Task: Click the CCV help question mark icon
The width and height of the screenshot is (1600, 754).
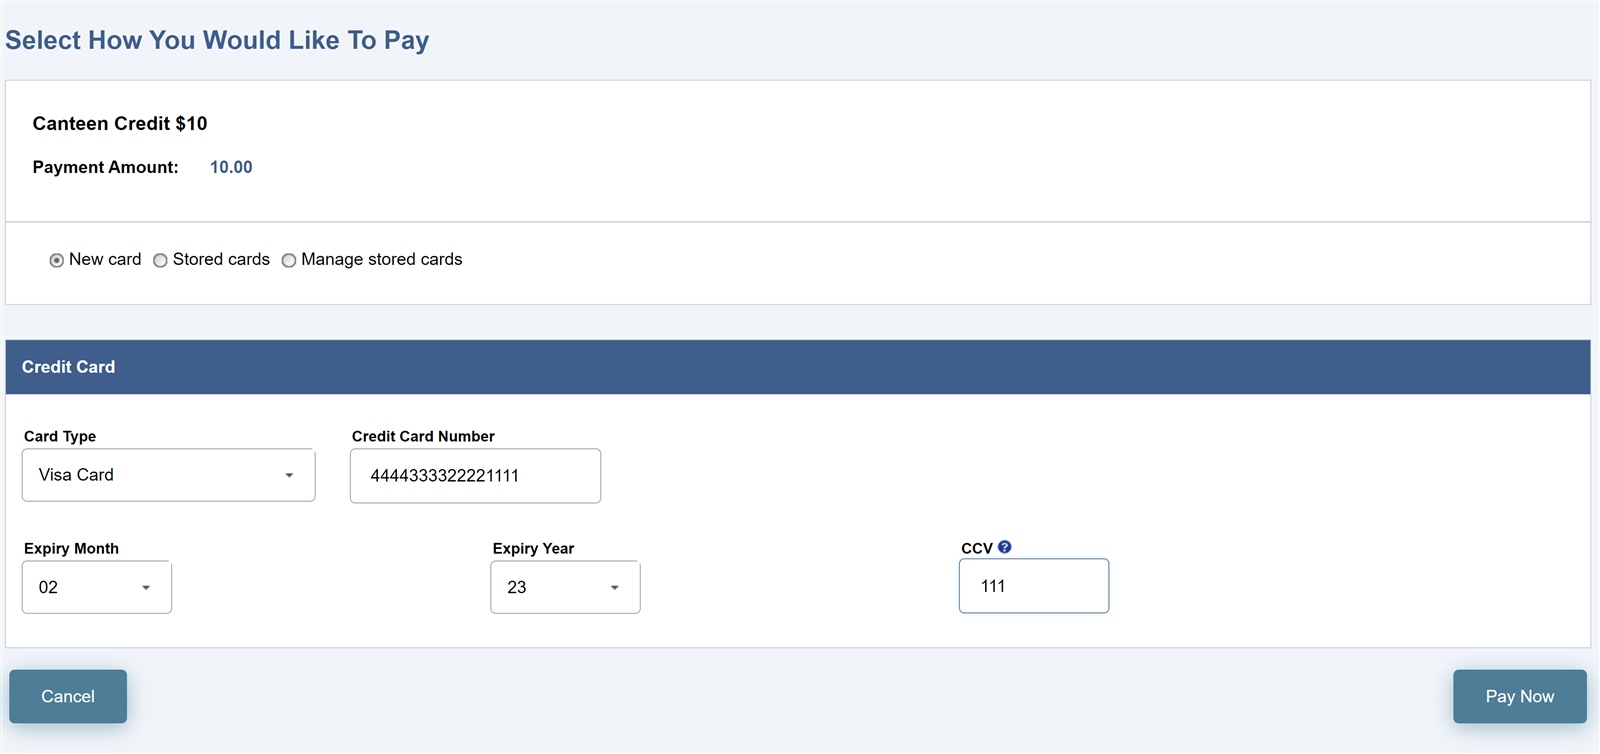Action: (x=1004, y=547)
